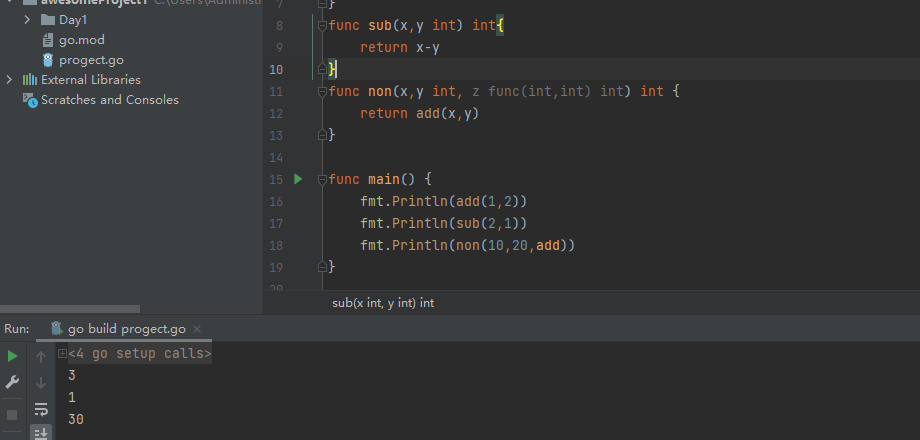Image resolution: width=920 pixels, height=440 pixels.
Task: Click gopher icon on run tab
Action: pos(57,329)
